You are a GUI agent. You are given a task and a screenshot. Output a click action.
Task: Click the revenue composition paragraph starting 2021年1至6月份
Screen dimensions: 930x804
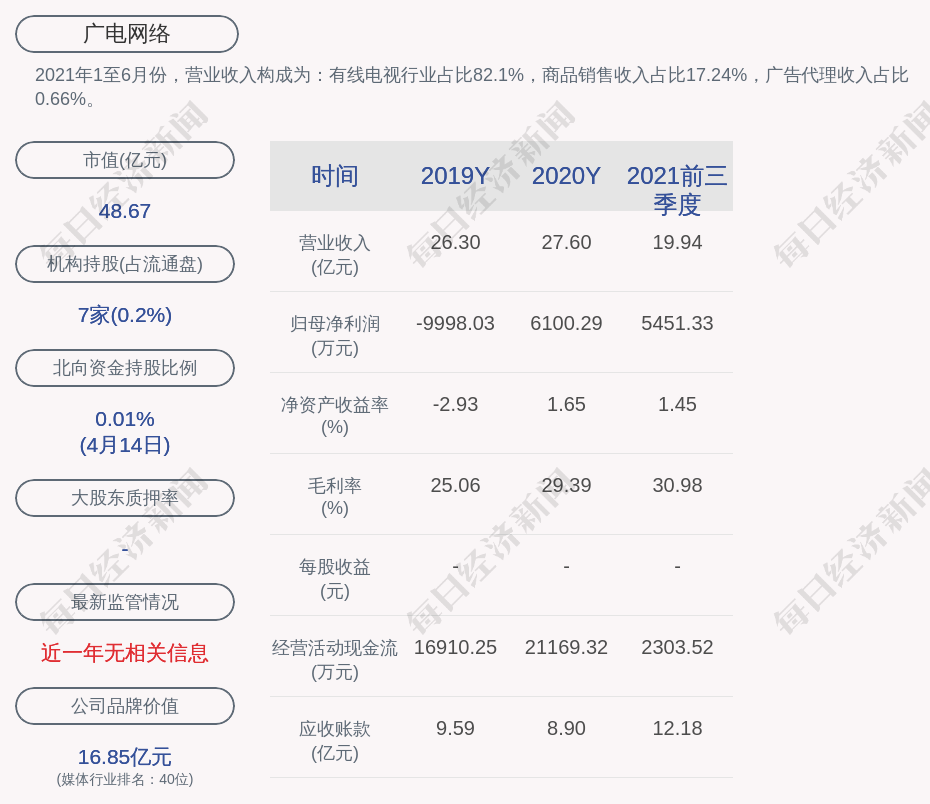pyautogui.click(x=472, y=87)
